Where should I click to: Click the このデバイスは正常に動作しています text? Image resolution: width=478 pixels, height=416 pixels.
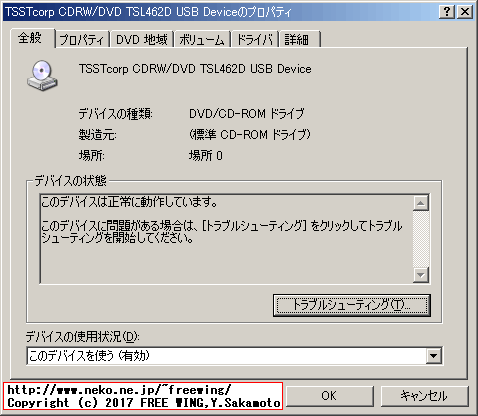(129, 202)
